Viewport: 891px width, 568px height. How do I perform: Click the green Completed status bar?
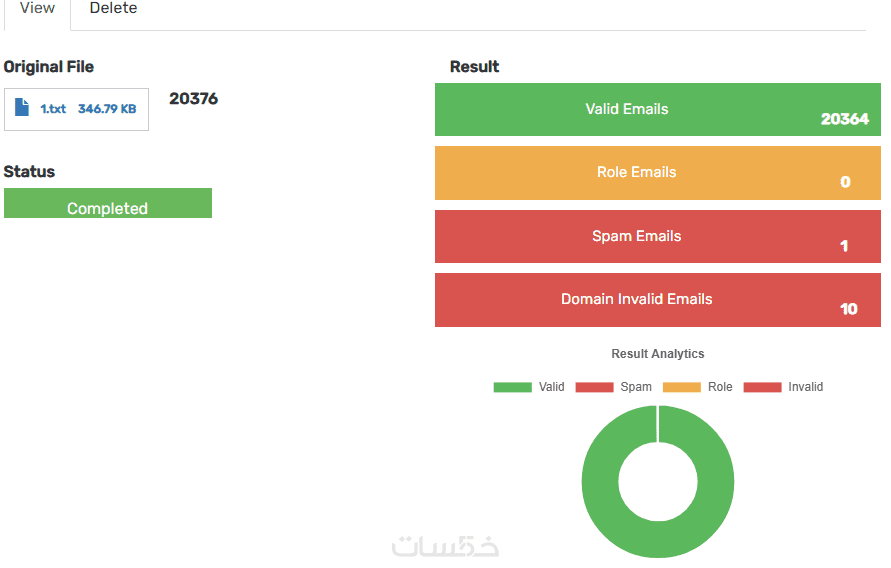[x=108, y=204]
